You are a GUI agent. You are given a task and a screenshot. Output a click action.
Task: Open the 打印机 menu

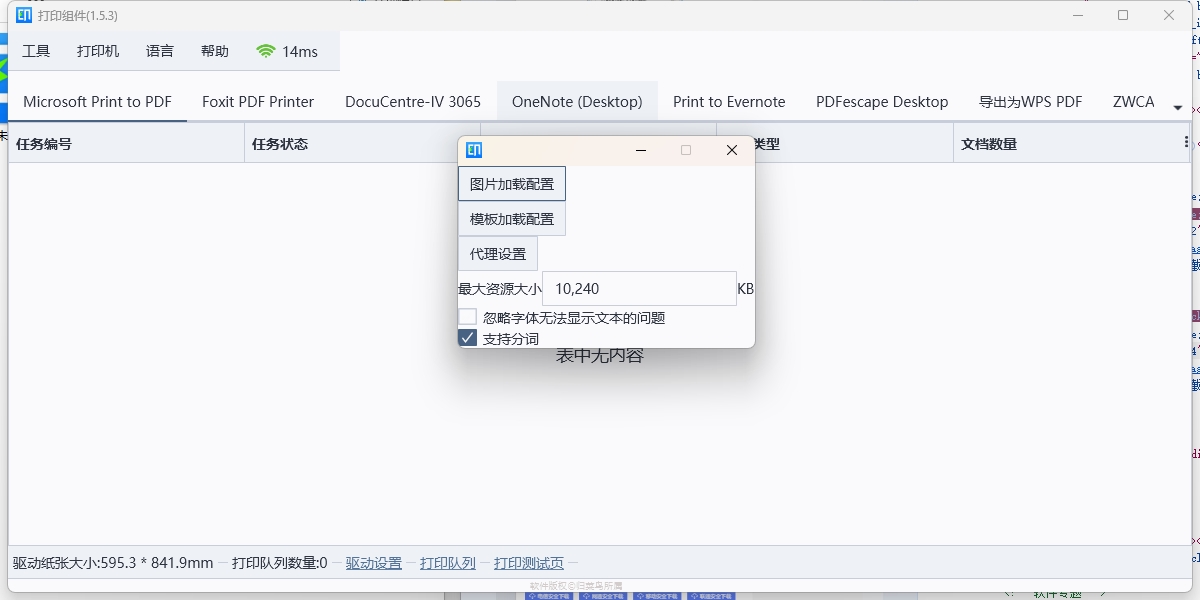[x=98, y=51]
